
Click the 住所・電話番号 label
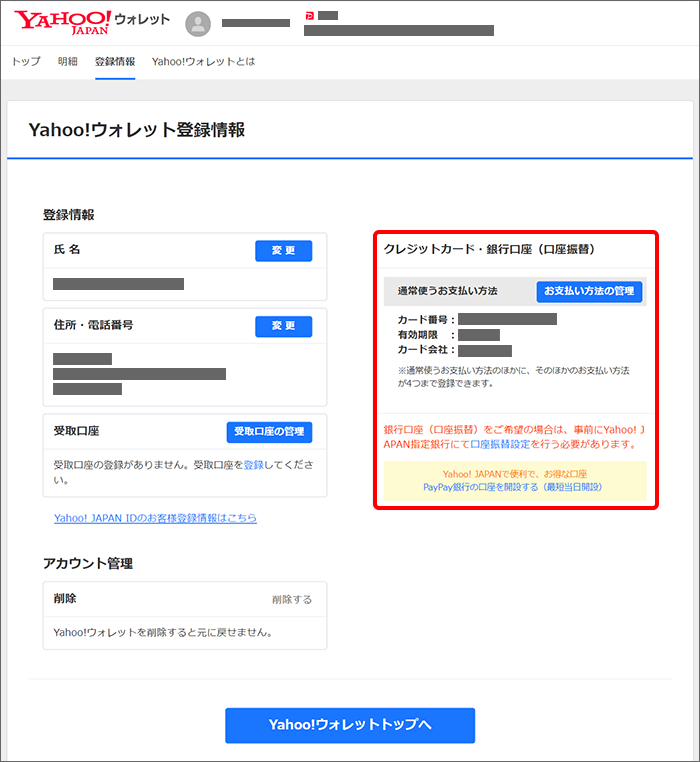click(93, 325)
